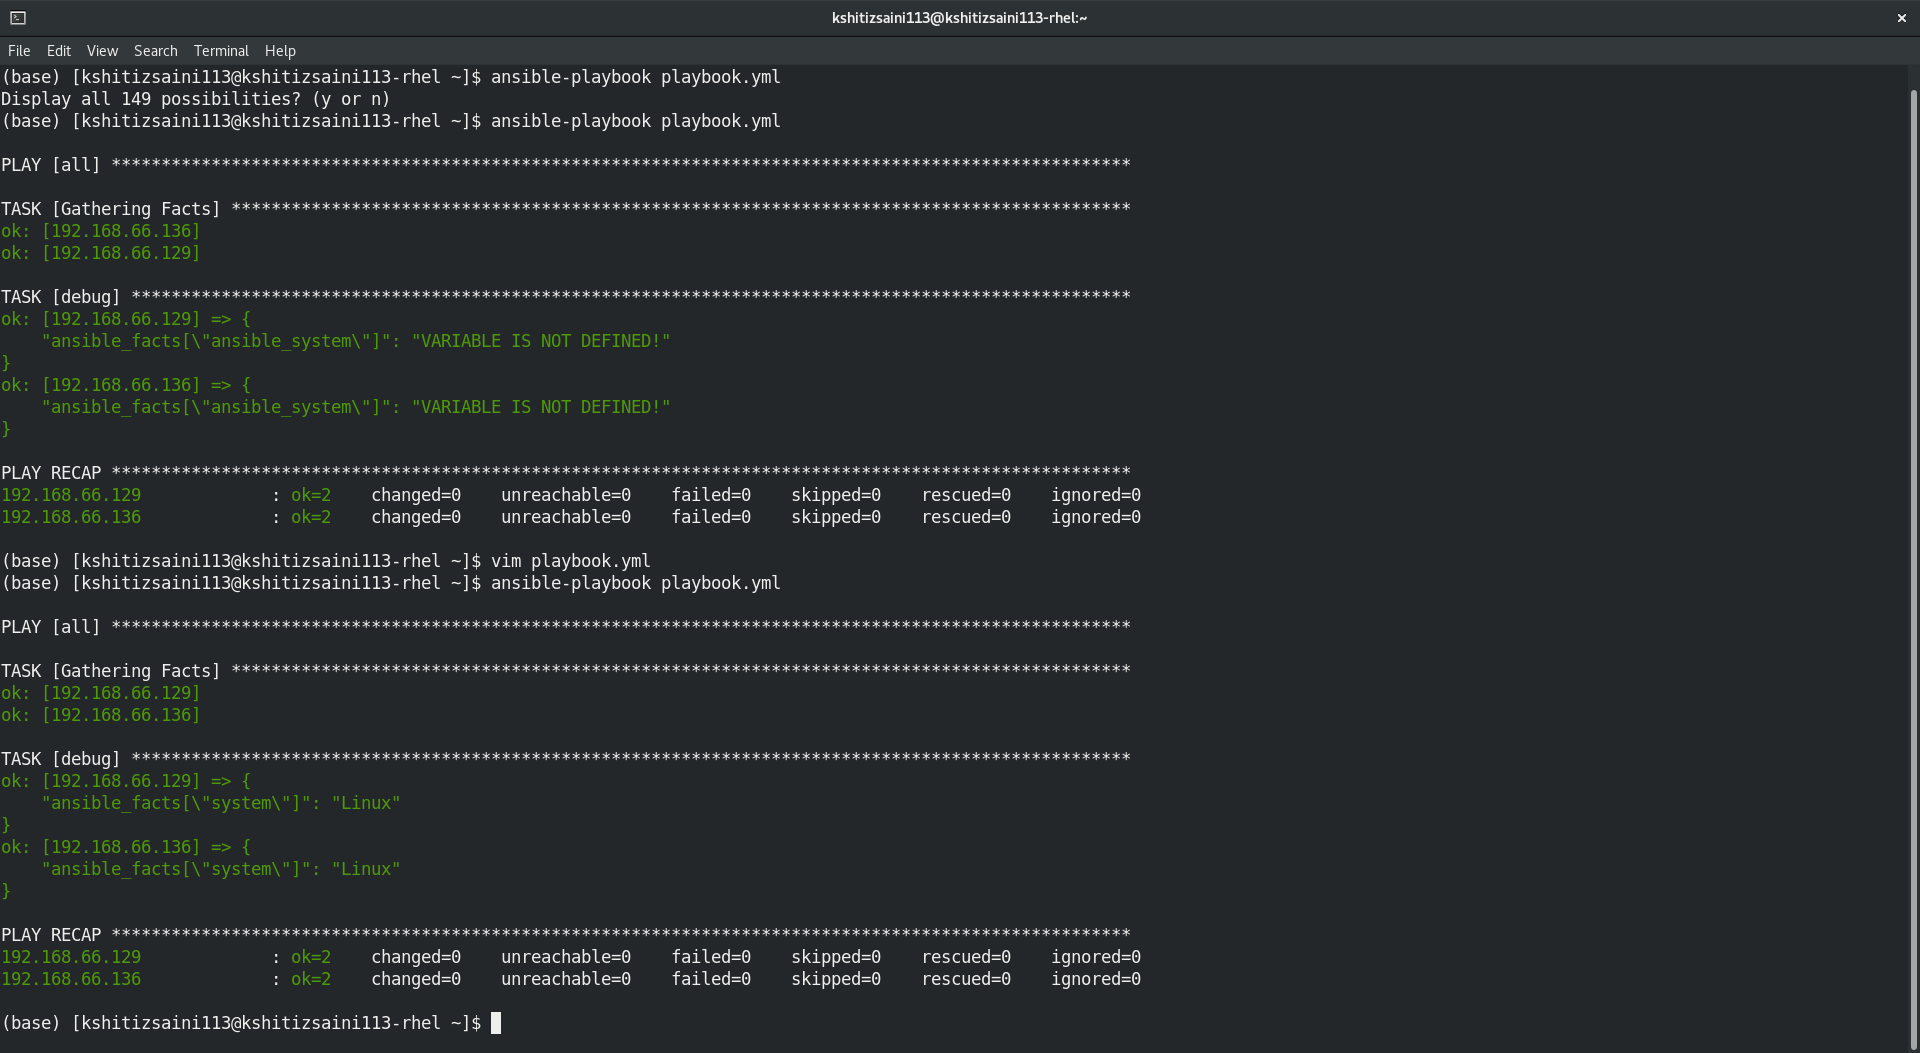Close the terminal window
Image resolution: width=1920 pixels, height=1053 pixels.
[x=1901, y=18]
